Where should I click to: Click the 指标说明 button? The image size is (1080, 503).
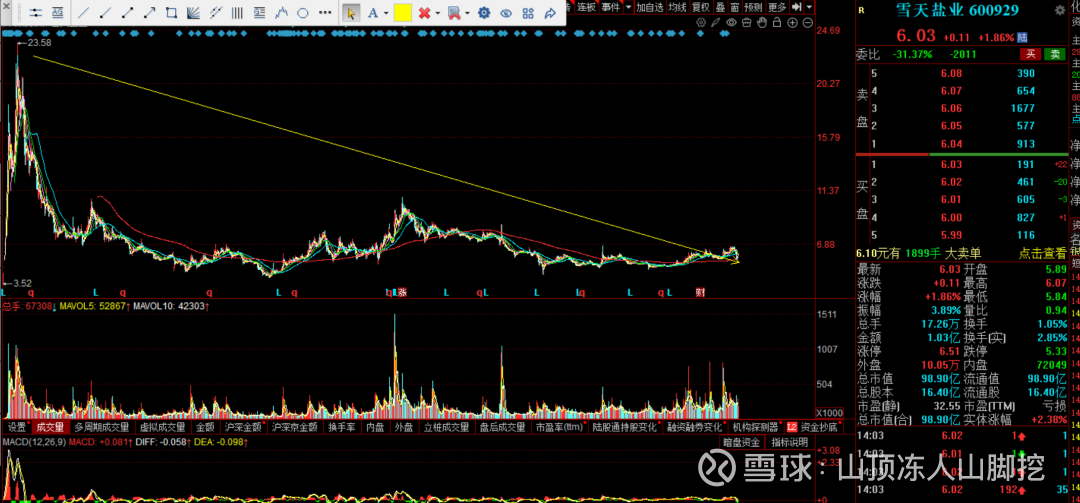coord(789,442)
